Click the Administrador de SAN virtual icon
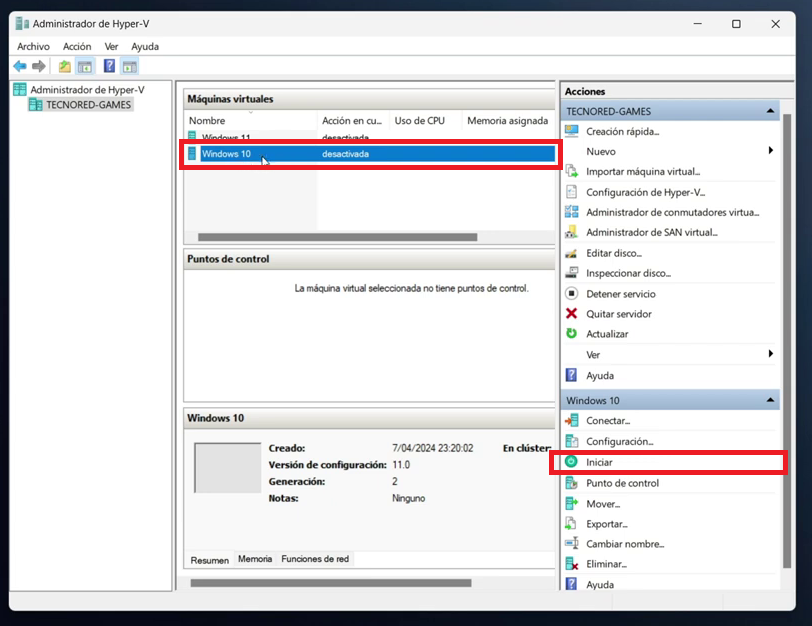 point(572,232)
